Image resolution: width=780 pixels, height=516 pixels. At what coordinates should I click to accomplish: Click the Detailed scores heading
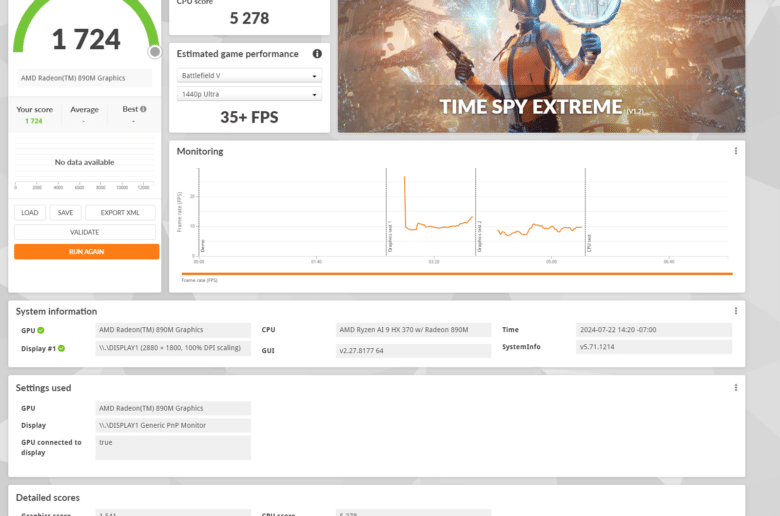(x=48, y=498)
